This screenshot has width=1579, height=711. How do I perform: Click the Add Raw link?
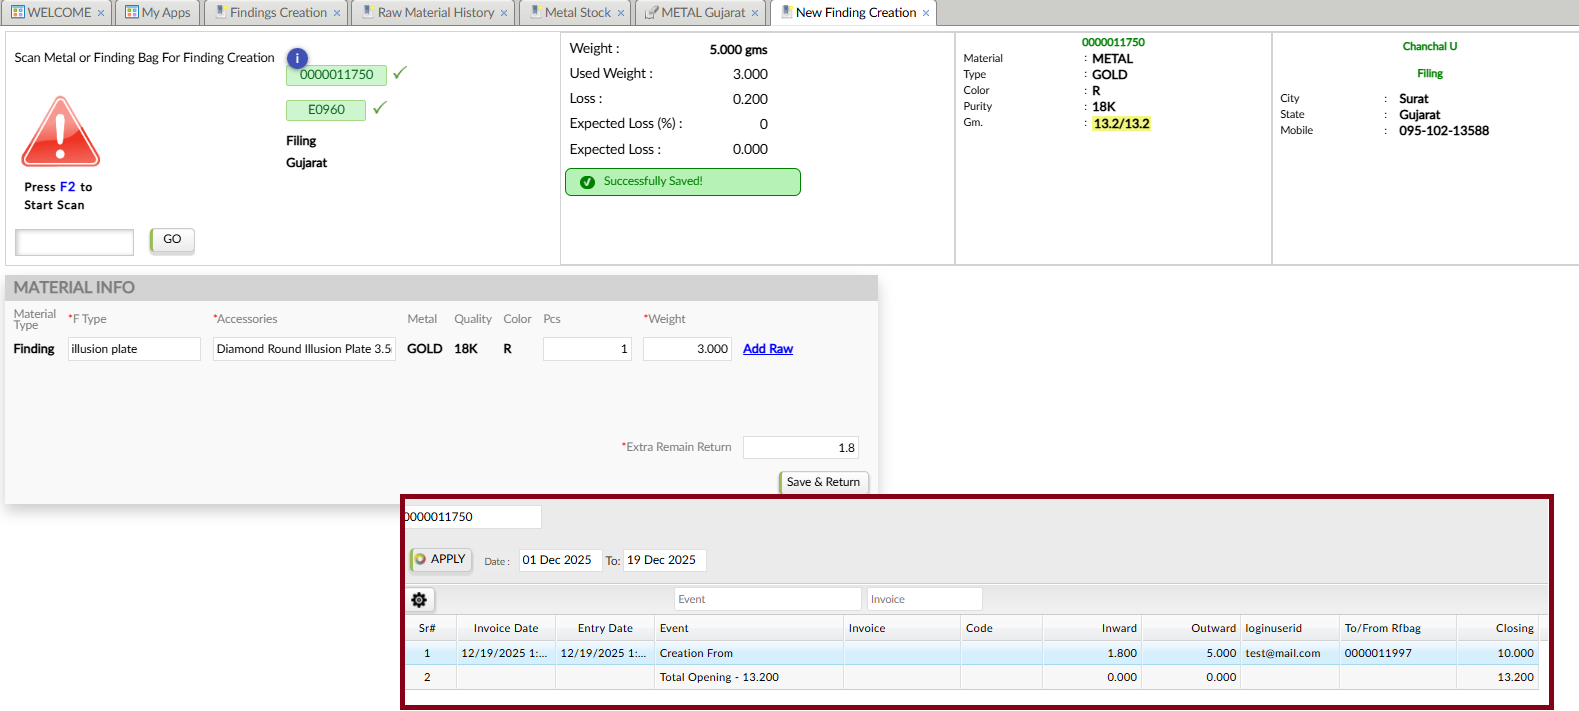767,349
